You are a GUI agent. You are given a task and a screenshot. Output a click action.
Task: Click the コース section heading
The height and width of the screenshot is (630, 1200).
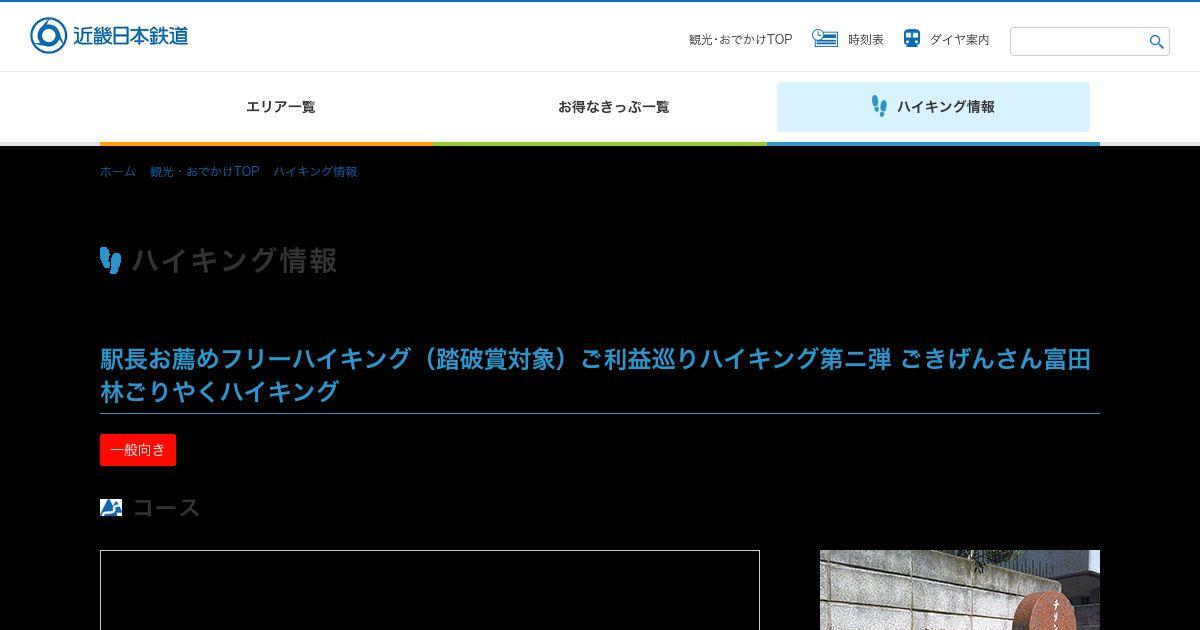(166, 508)
